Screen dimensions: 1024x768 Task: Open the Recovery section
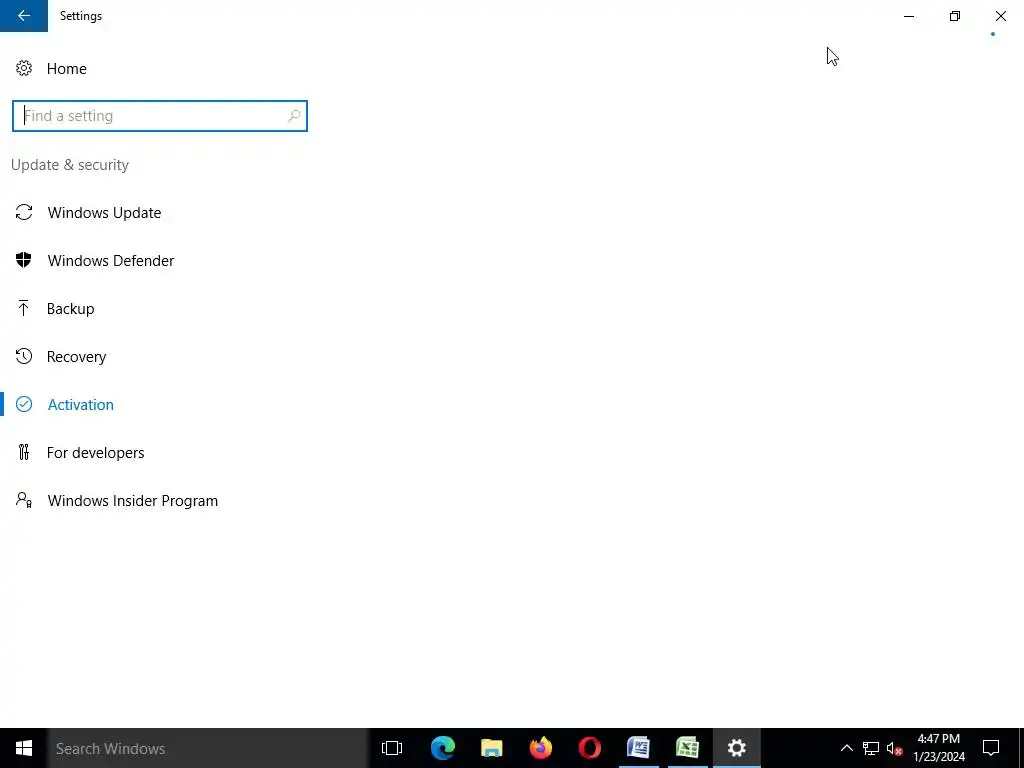(76, 357)
